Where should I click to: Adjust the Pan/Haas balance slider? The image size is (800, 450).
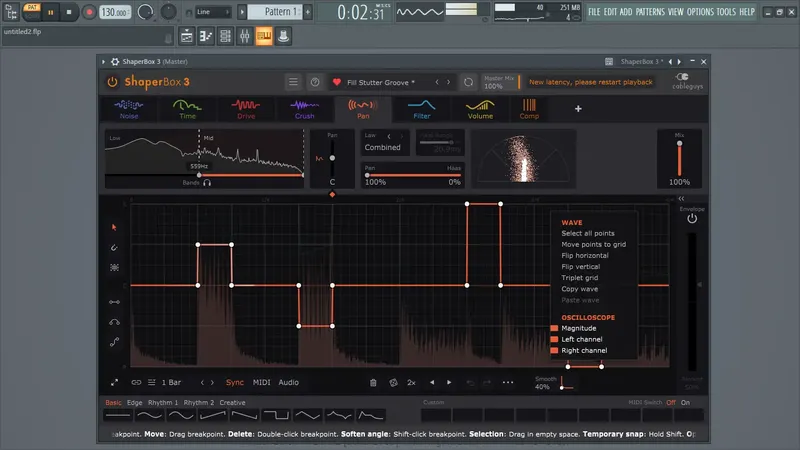click(413, 175)
